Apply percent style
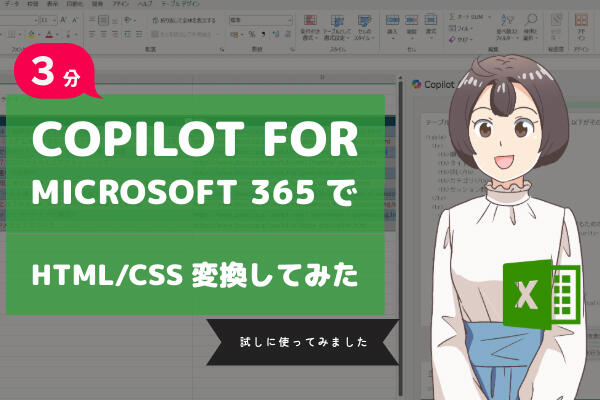Image resolution: width=600 pixels, height=400 pixels. pos(251,35)
